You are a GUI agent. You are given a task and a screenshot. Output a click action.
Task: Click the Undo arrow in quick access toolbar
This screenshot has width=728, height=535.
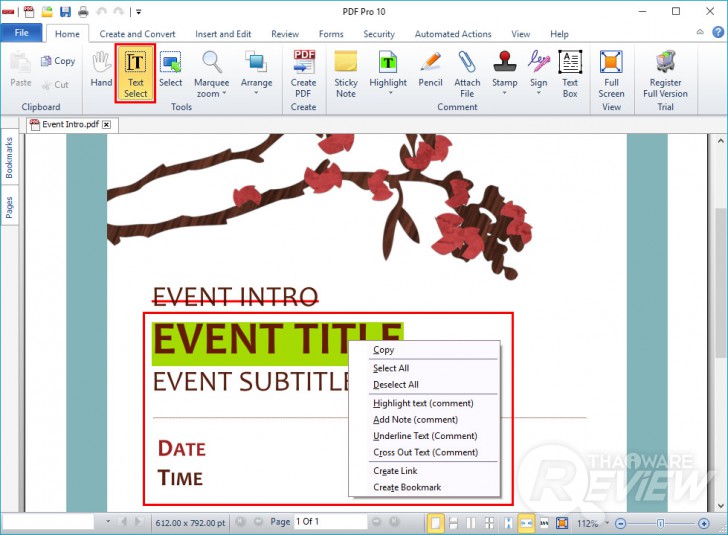pyautogui.click(x=101, y=12)
